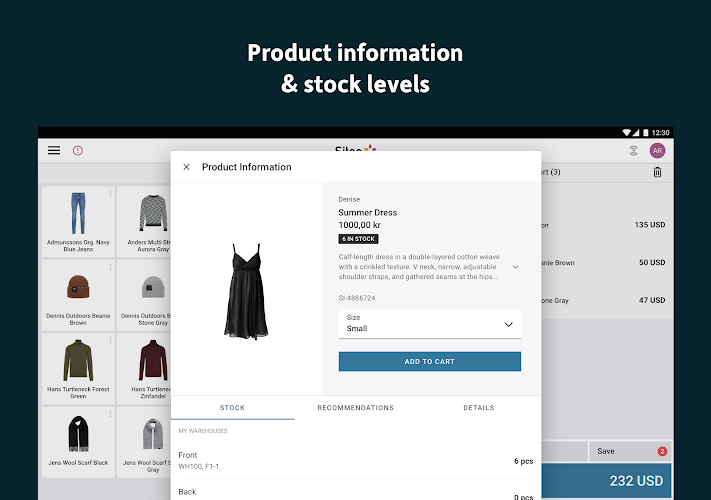The image size is (711, 500).
Task: Switch to the Recommendations tab
Action: pyautogui.click(x=355, y=408)
